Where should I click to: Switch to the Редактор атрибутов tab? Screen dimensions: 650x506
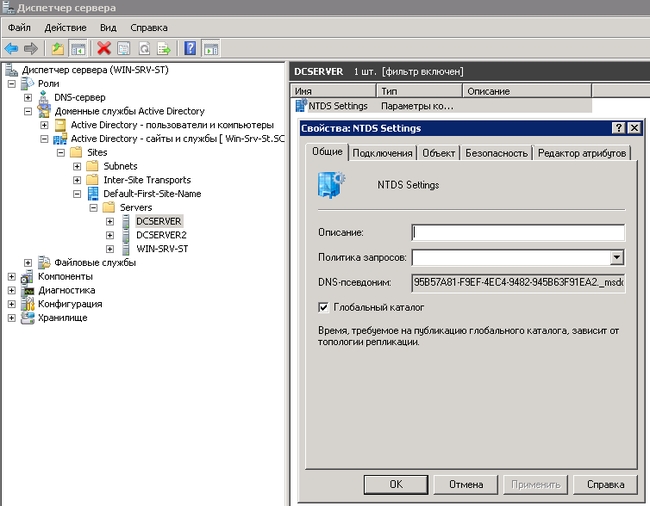point(581,153)
